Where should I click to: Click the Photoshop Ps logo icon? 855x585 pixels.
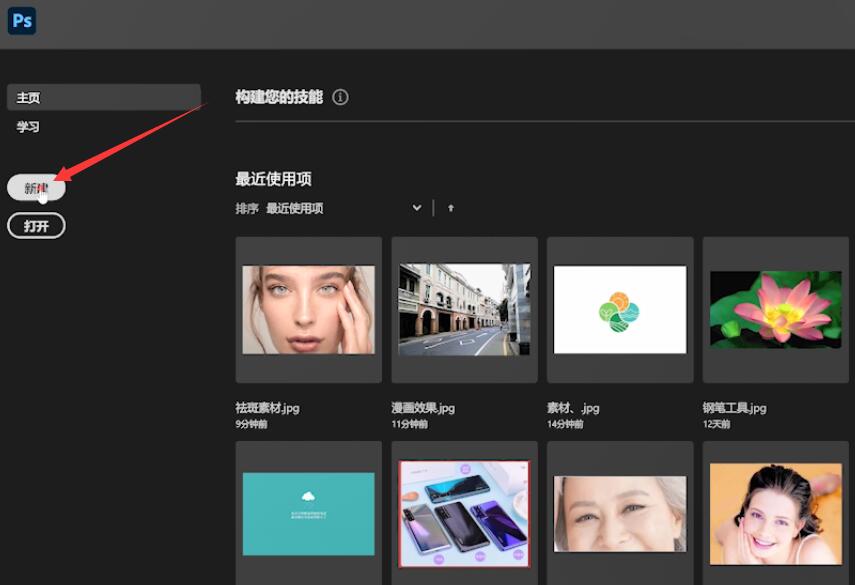pos(22,21)
